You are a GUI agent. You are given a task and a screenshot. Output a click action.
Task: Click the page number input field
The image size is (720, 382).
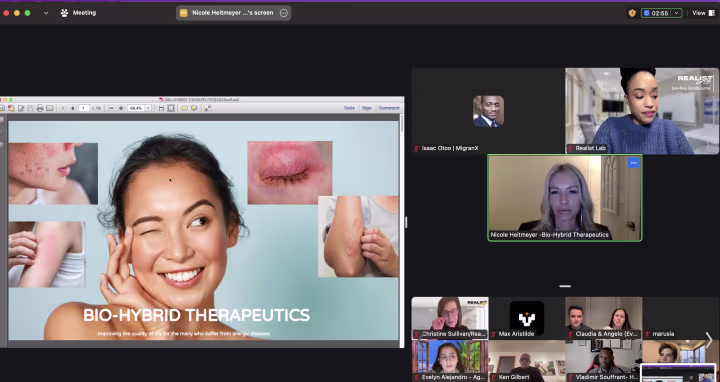click(84, 108)
